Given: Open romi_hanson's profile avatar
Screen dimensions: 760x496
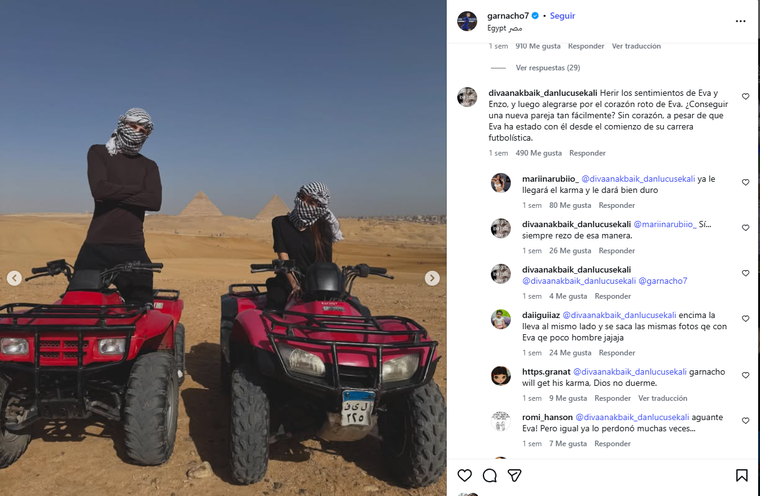Looking at the screenshot, I should click(501, 421).
